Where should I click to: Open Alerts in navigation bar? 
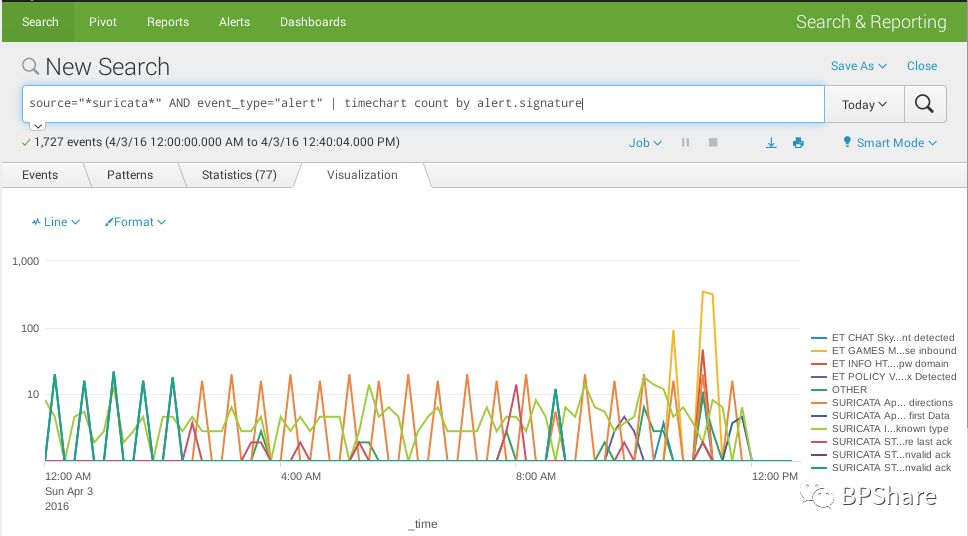click(x=235, y=22)
